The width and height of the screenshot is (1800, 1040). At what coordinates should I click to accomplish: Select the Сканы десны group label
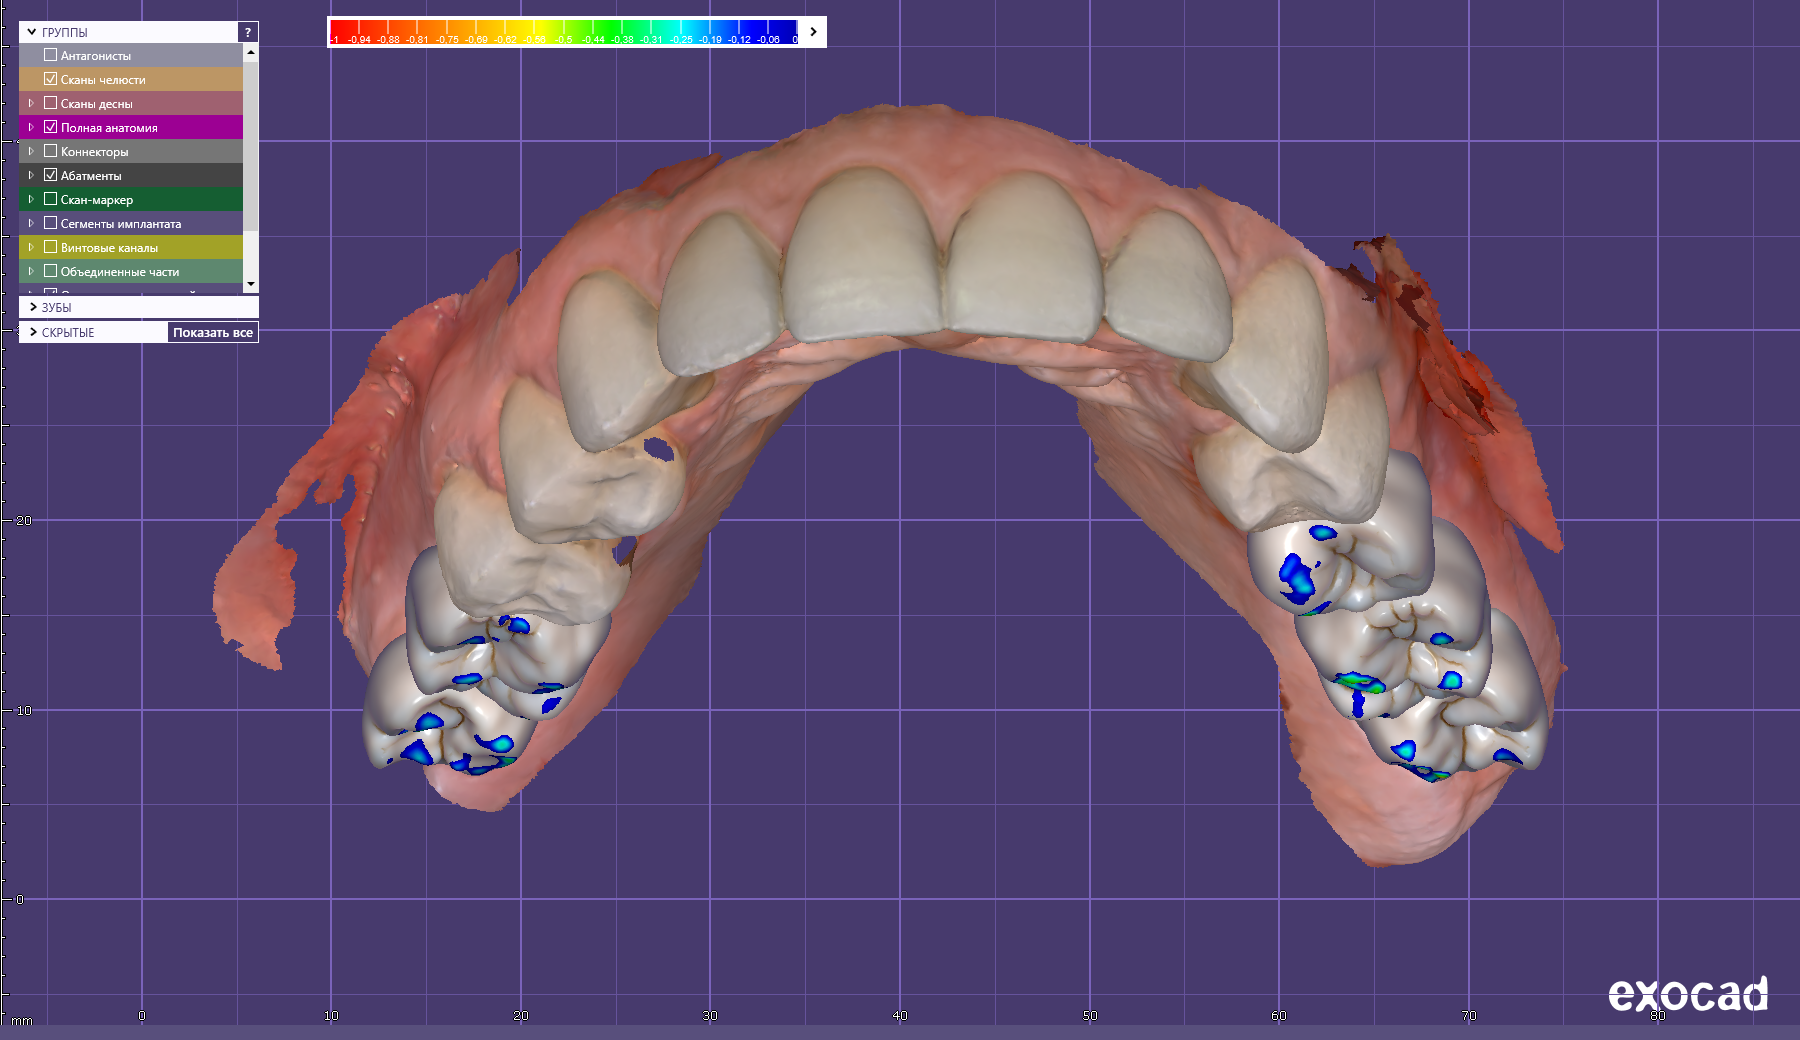[97, 104]
